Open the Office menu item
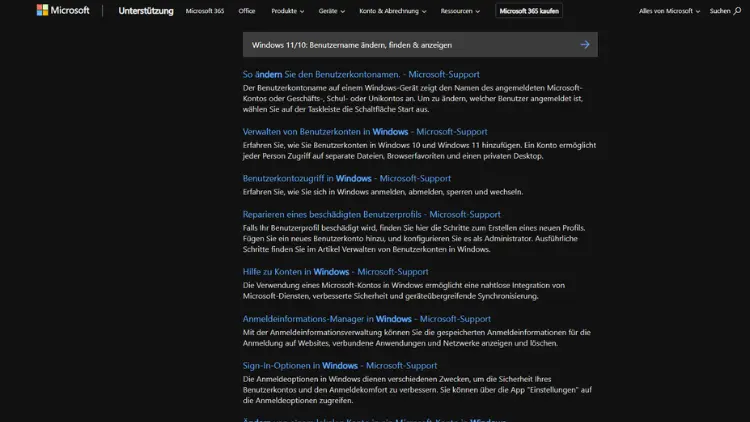 point(247,11)
